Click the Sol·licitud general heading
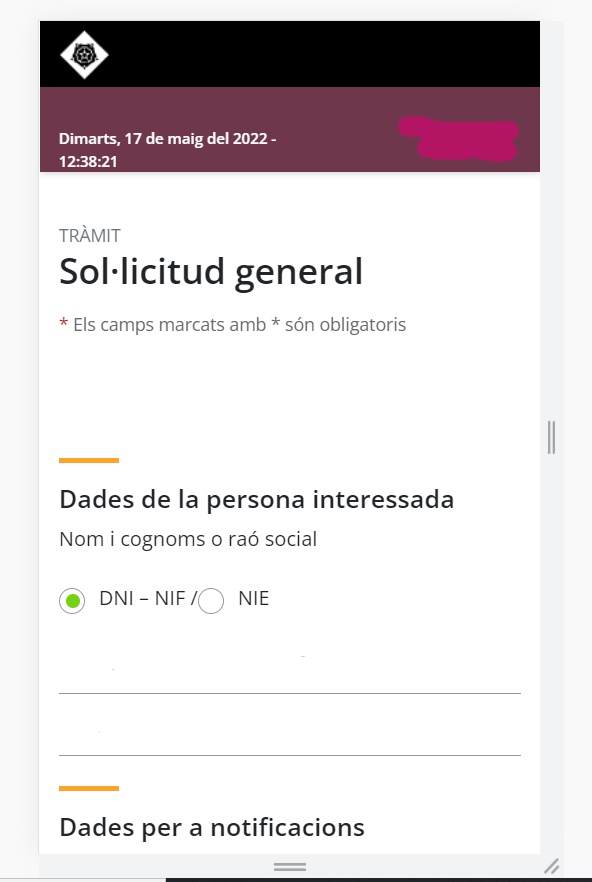 (211, 273)
